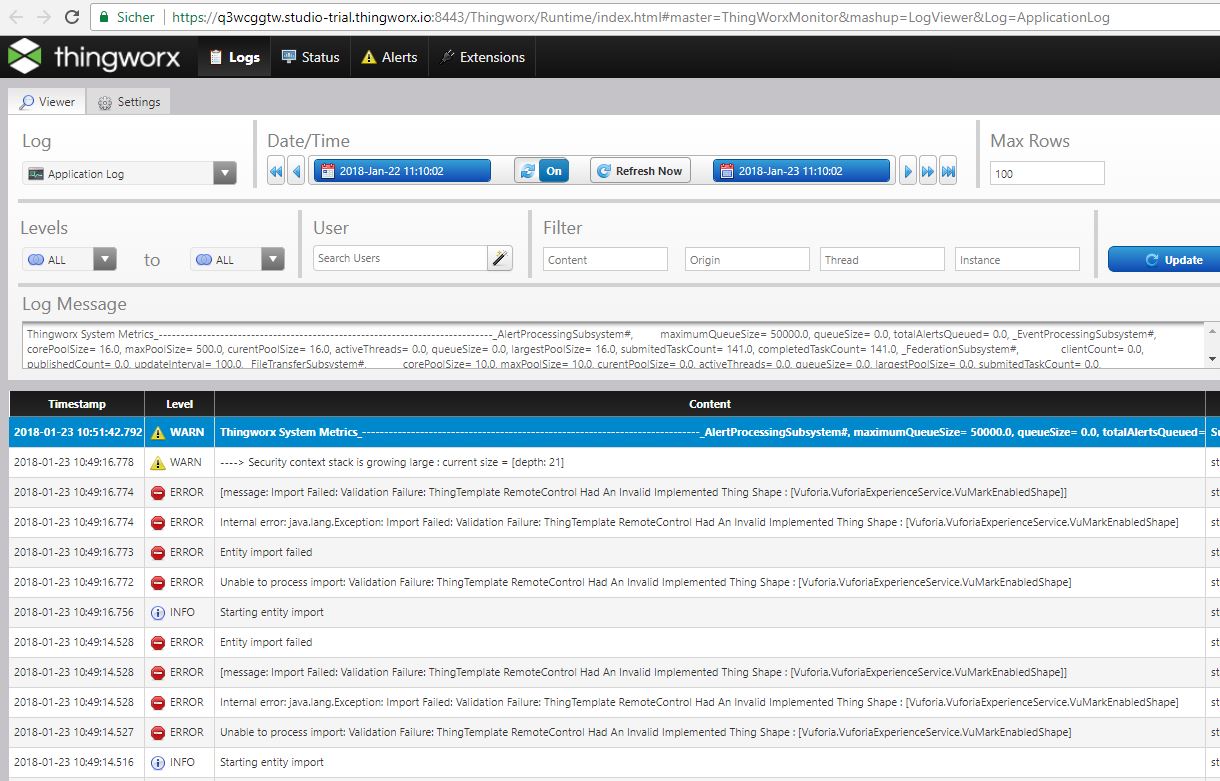Click the Instance filter field
This screenshot has width=1220, height=781.
click(1017, 259)
